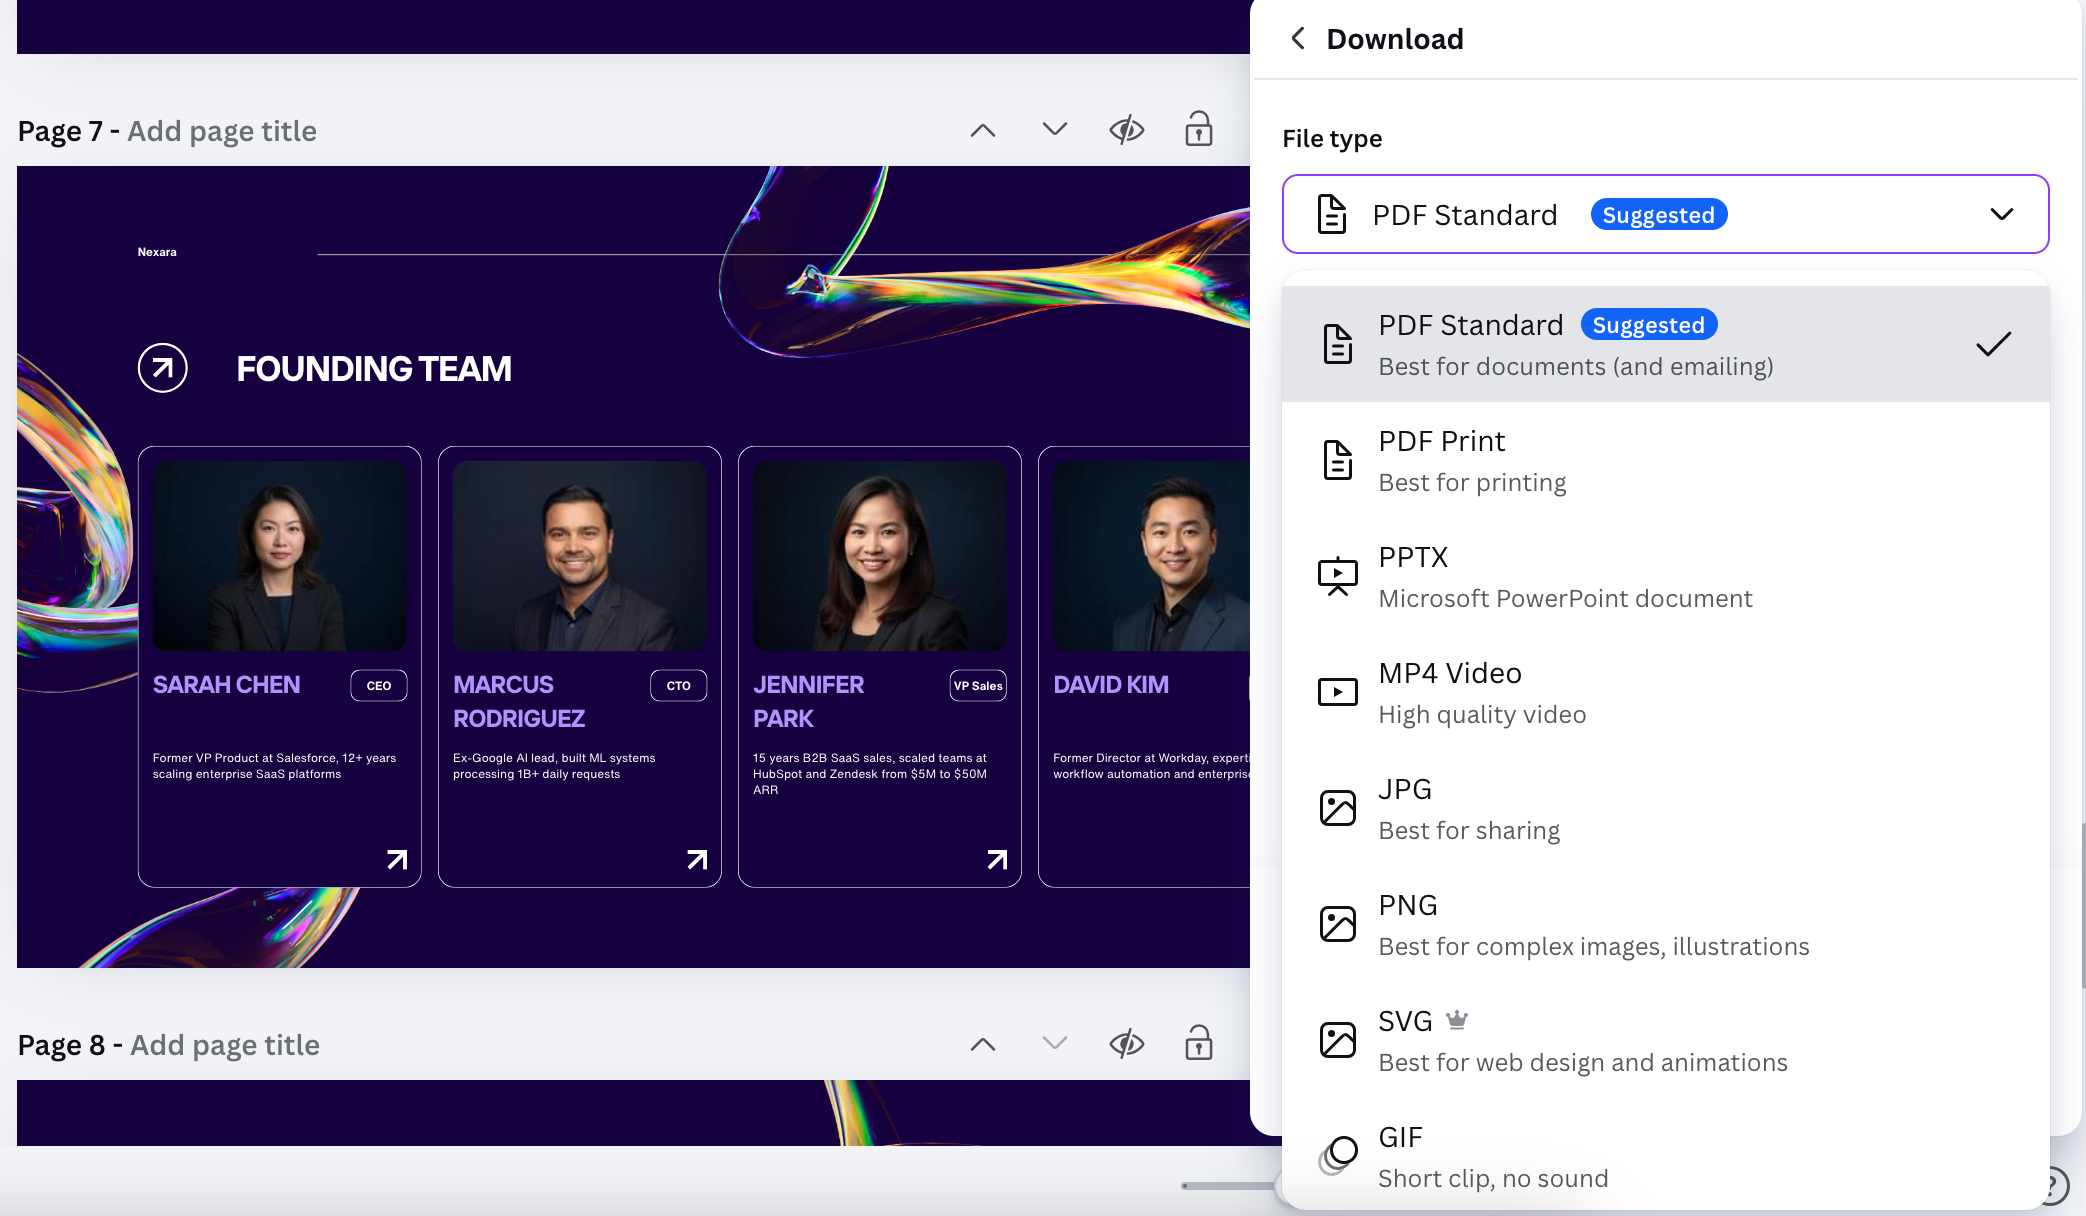Image resolution: width=2086 pixels, height=1216 pixels.
Task: Click the circled arrow icon beside FOUNDING TEAM
Action: [163, 368]
